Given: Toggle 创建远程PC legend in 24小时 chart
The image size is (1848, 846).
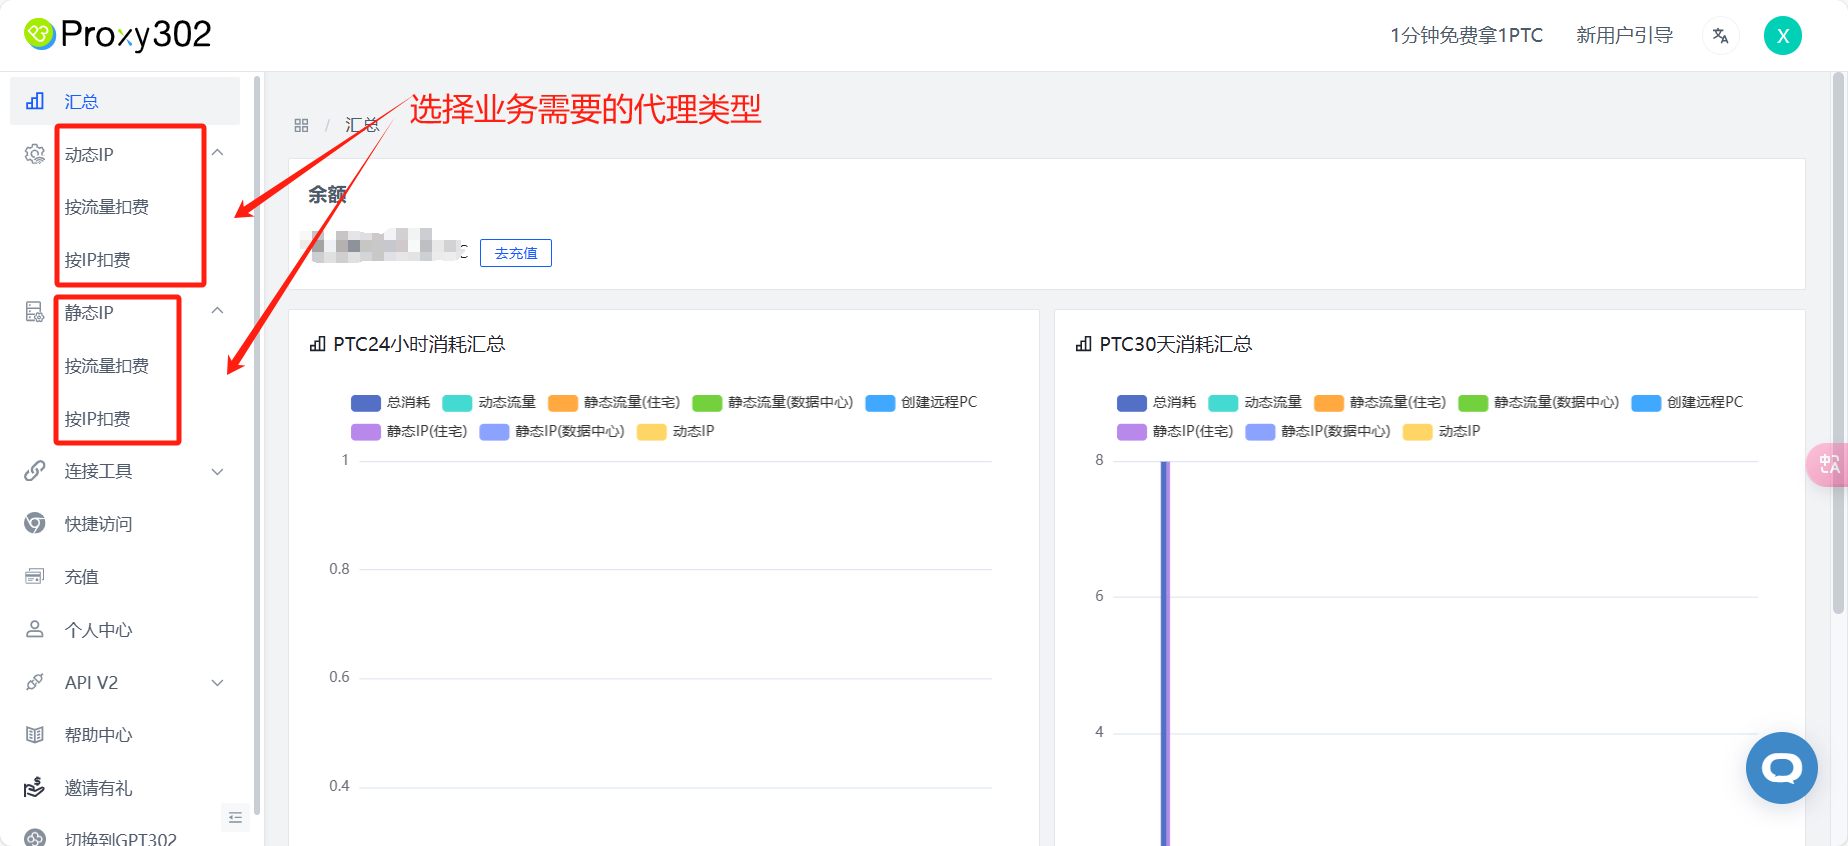Looking at the screenshot, I should (921, 402).
